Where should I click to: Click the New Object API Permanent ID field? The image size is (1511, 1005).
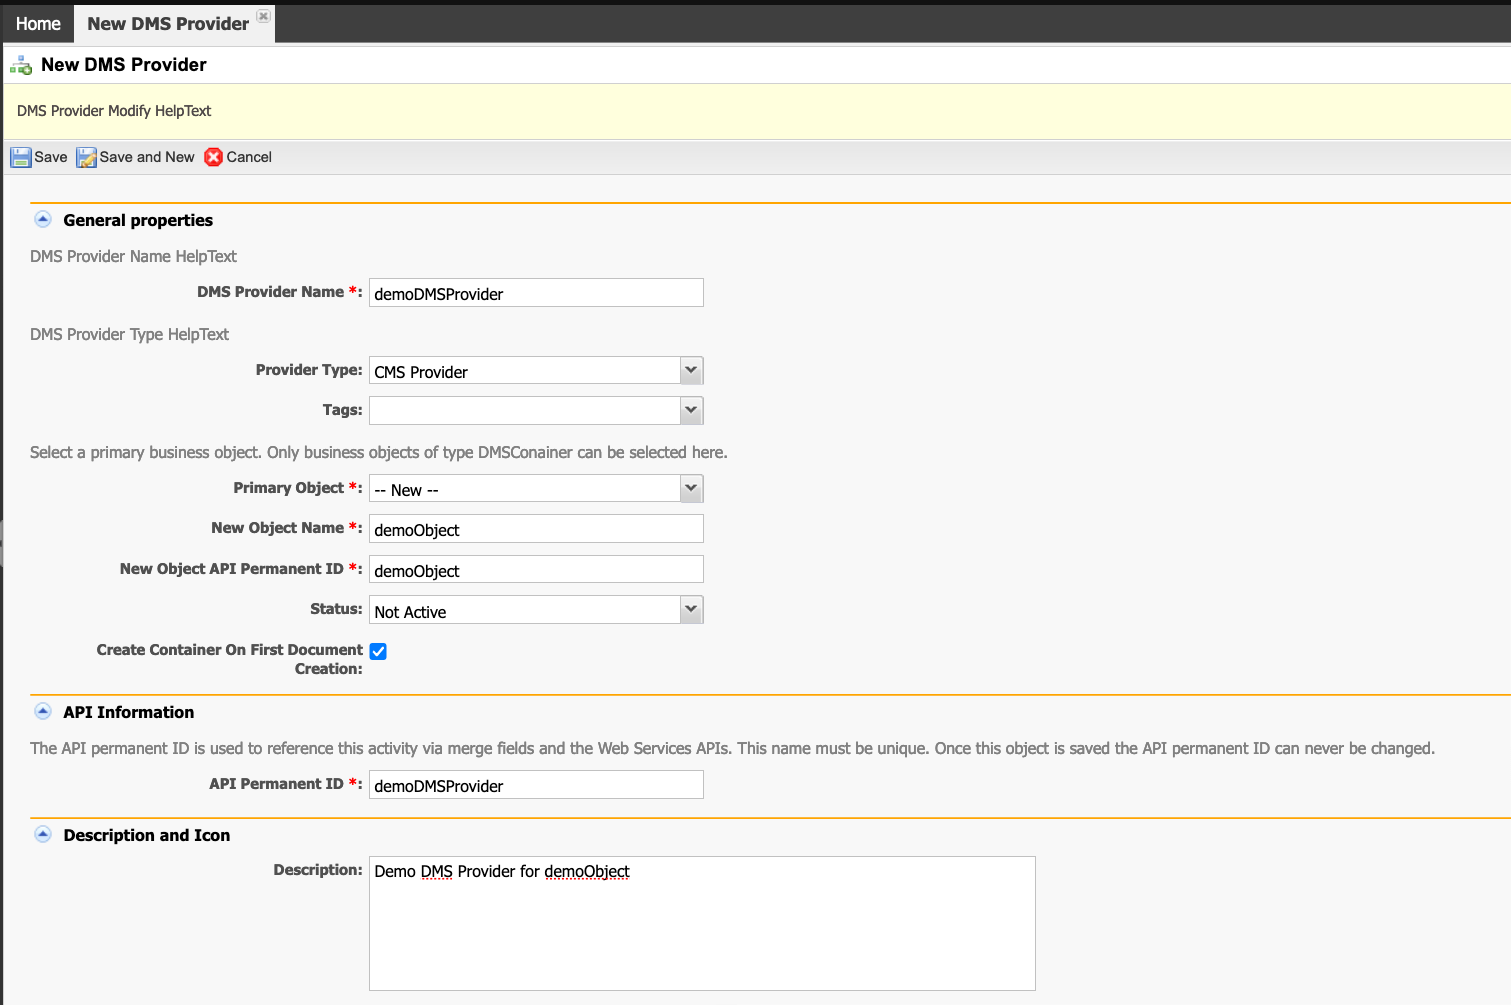click(536, 570)
